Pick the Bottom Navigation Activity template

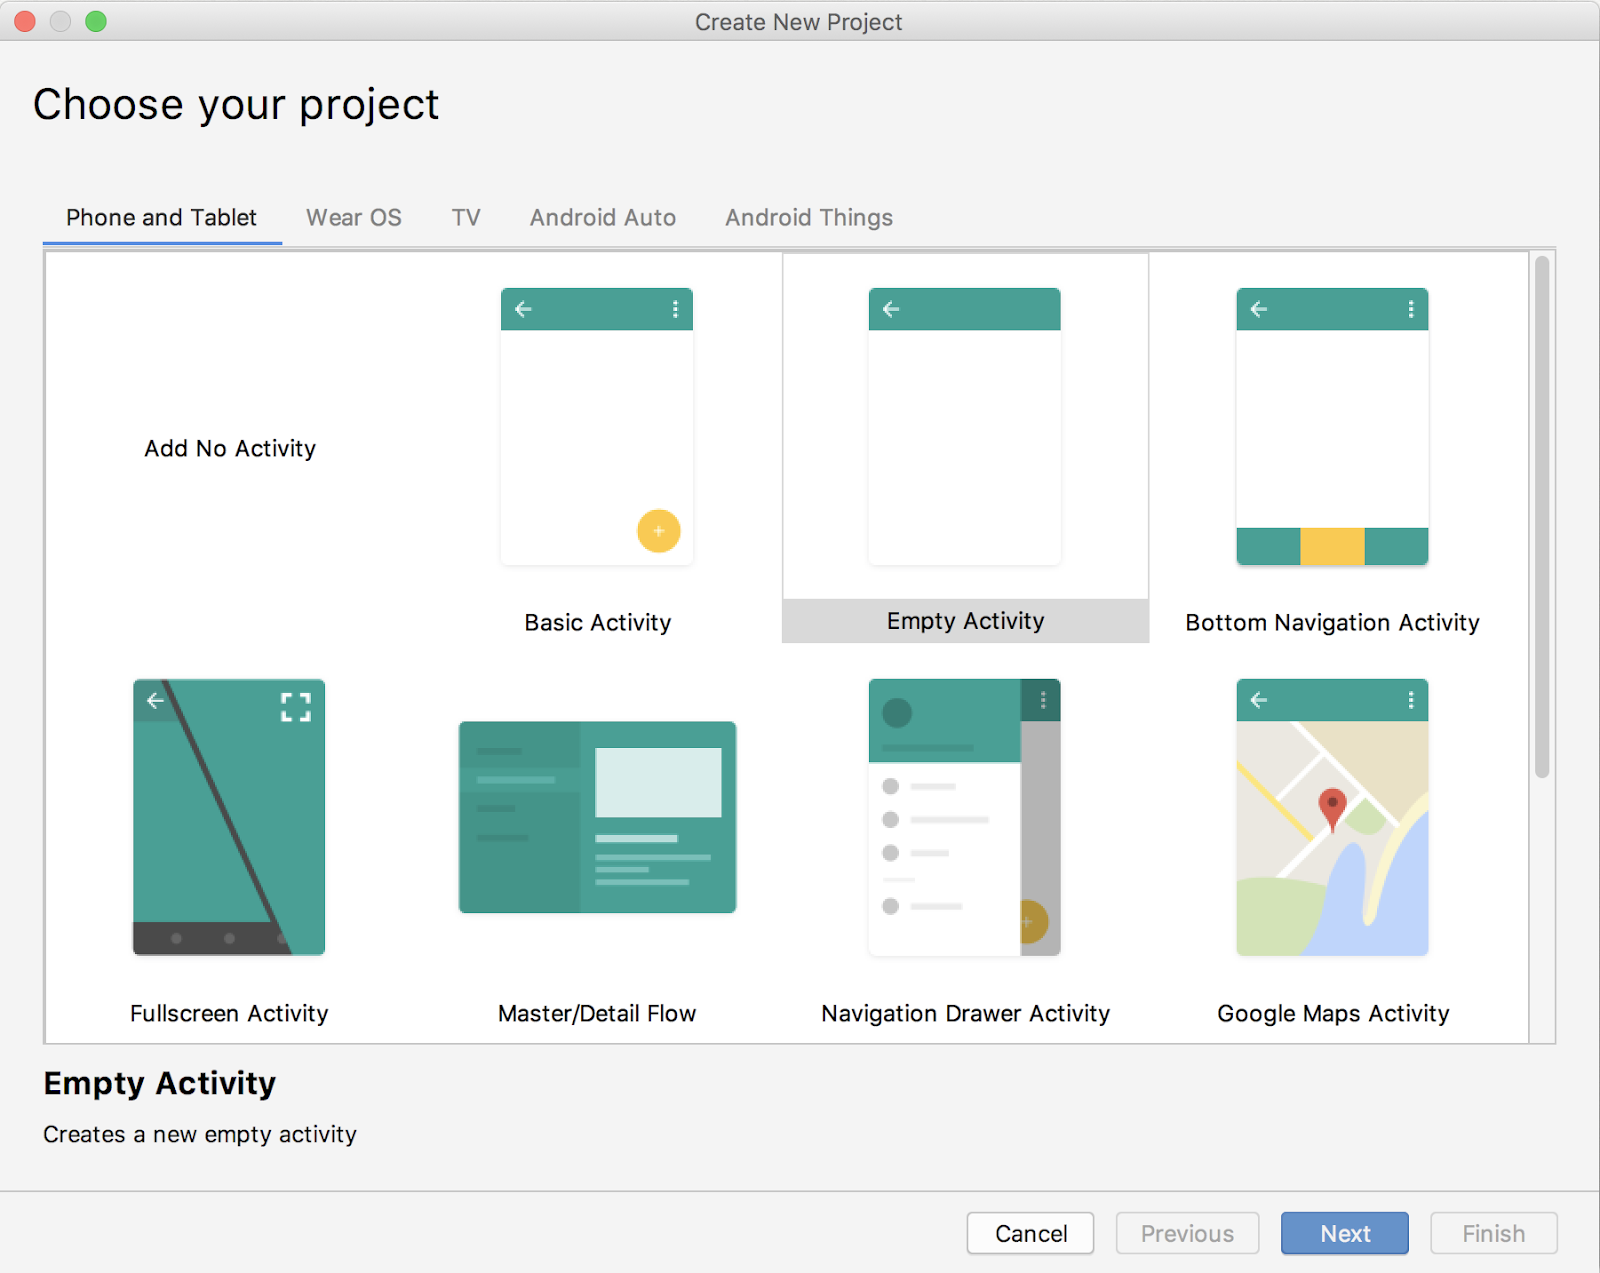coord(1331,427)
